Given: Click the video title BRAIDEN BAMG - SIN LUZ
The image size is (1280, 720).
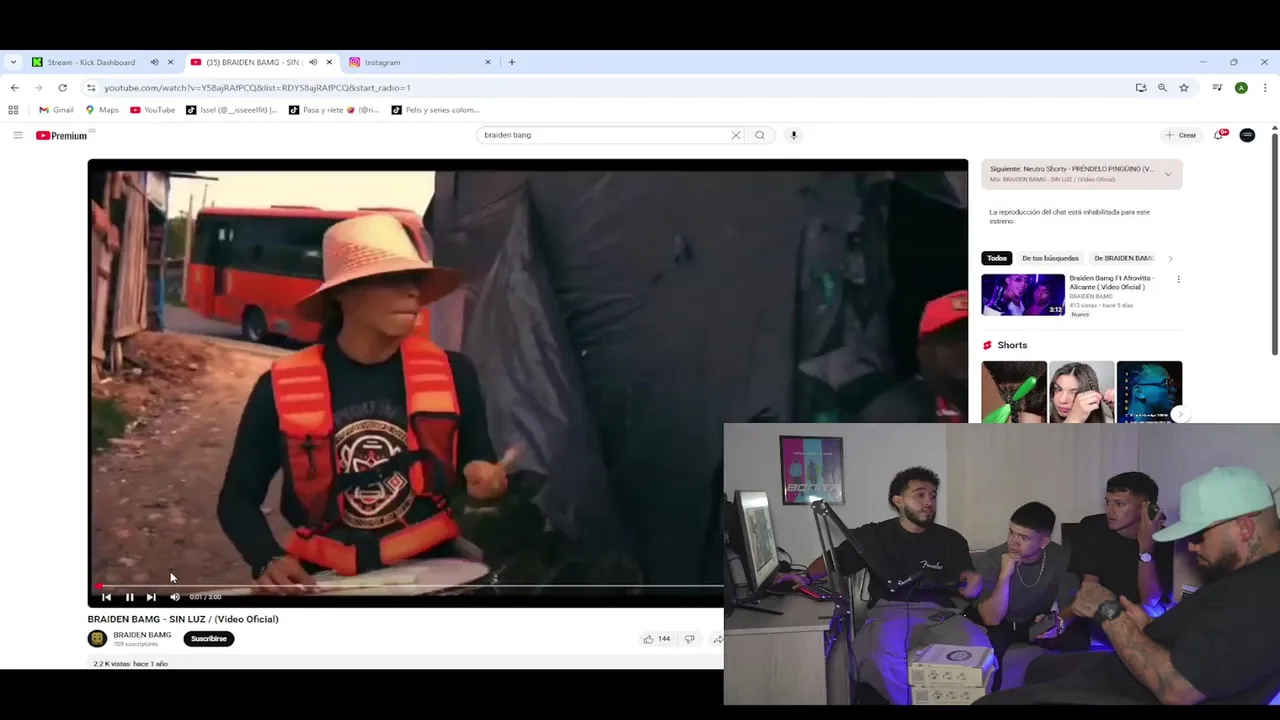Looking at the screenshot, I should 182,619.
